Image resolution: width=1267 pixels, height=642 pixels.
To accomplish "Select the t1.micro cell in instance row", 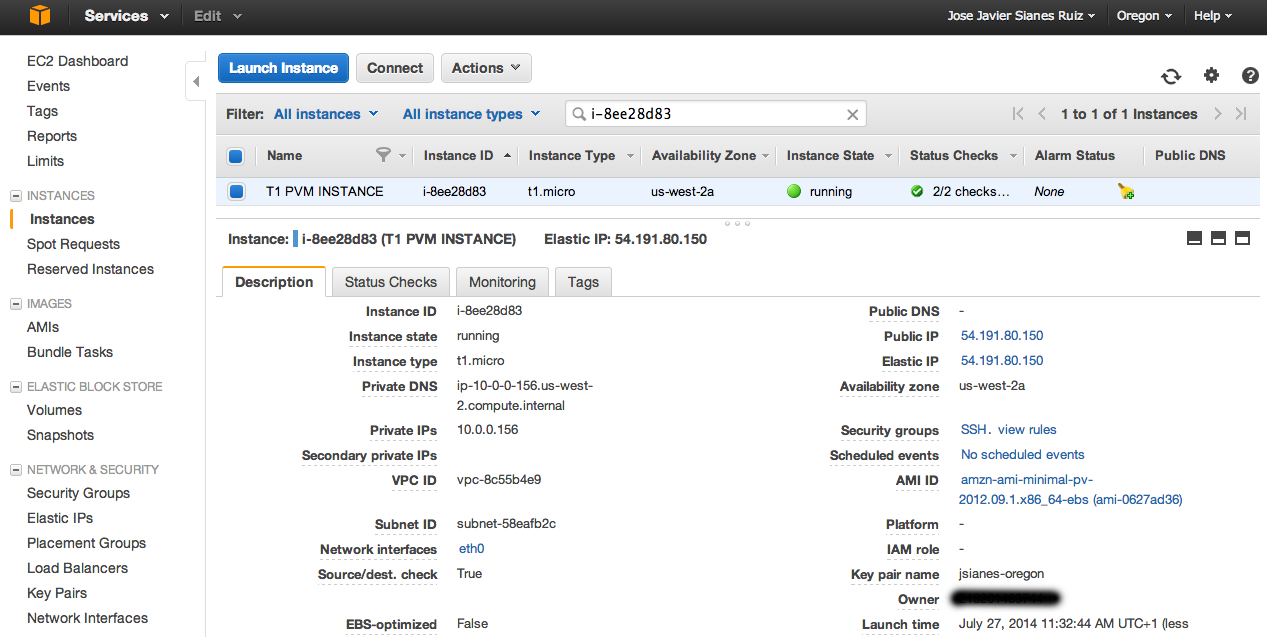I will (552, 191).
